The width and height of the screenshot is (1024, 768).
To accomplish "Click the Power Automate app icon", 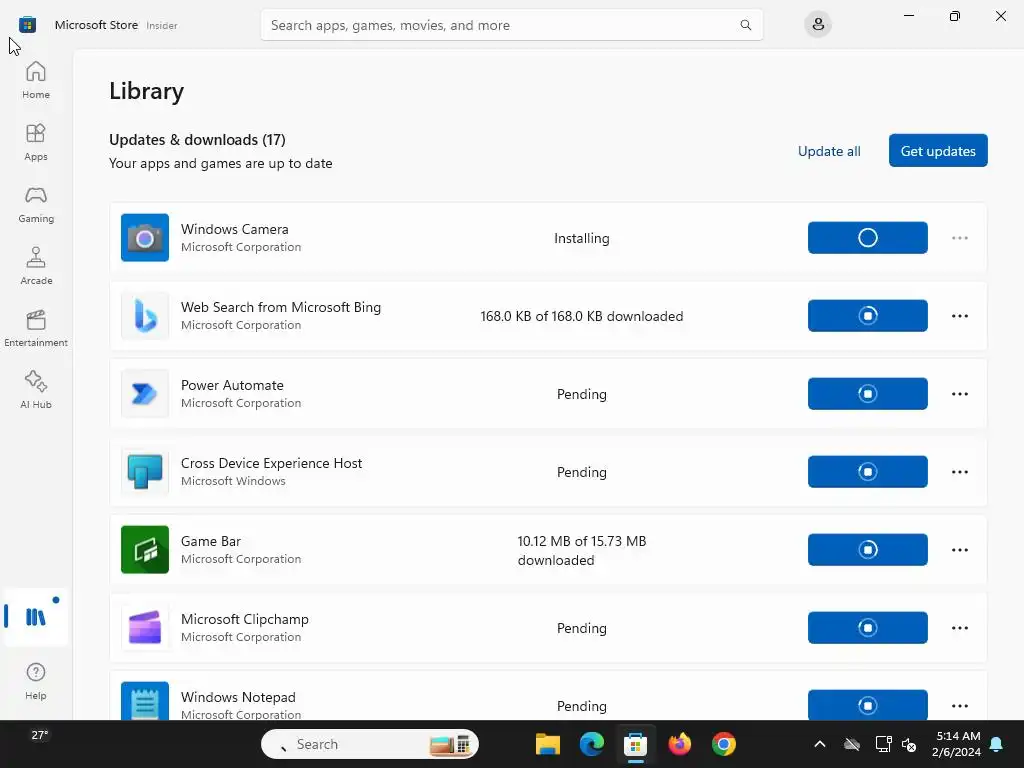I will tap(145, 394).
